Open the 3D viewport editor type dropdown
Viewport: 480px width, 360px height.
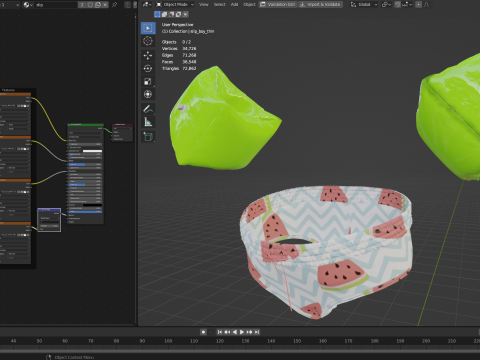point(147,4)
